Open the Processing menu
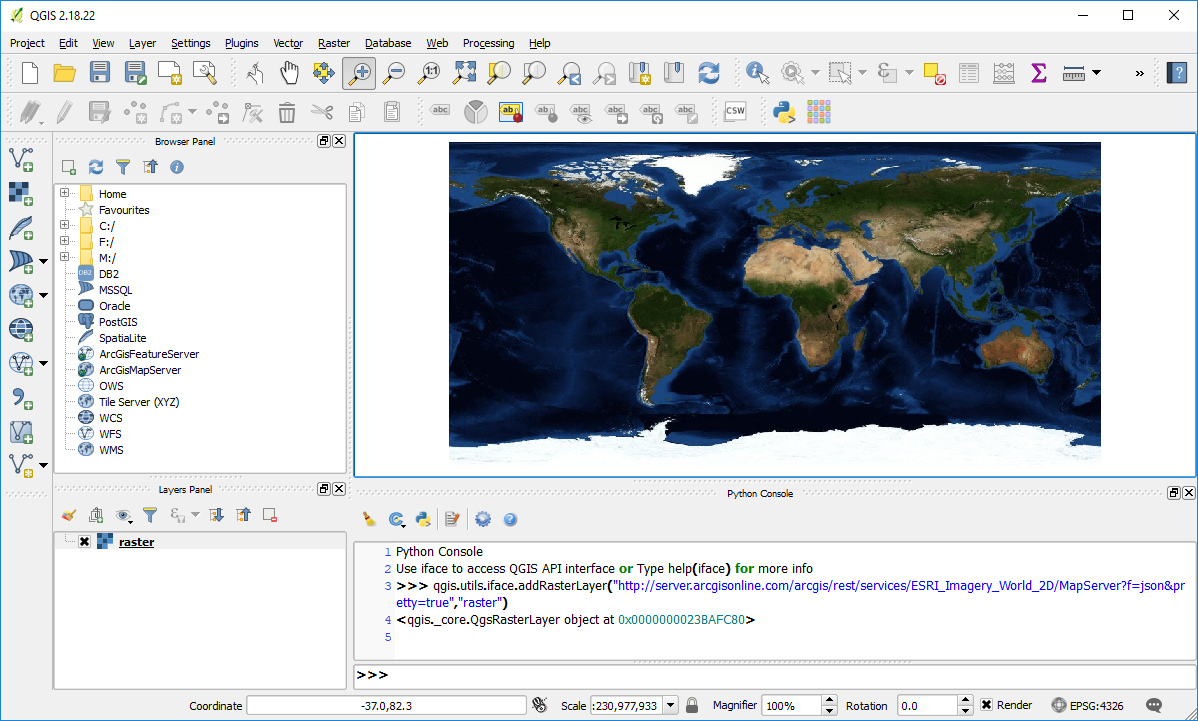The image size is (1198, 721). click(x=488, y=43)
